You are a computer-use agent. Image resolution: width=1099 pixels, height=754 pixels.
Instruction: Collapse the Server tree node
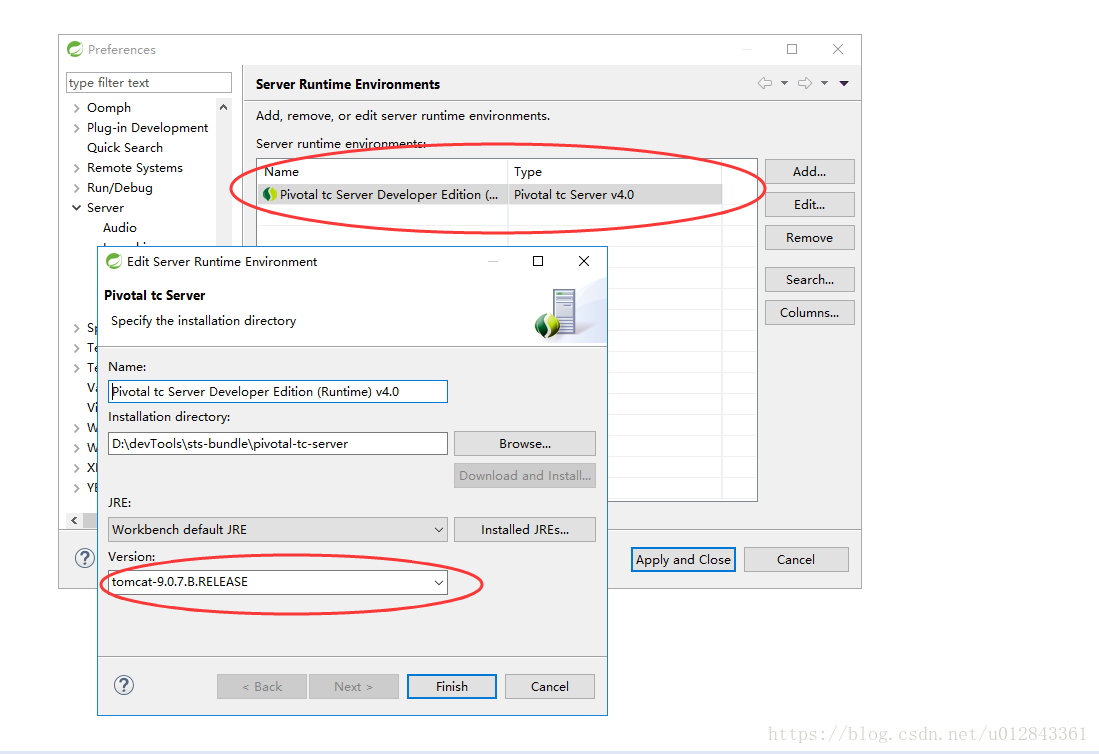[76, 207]
